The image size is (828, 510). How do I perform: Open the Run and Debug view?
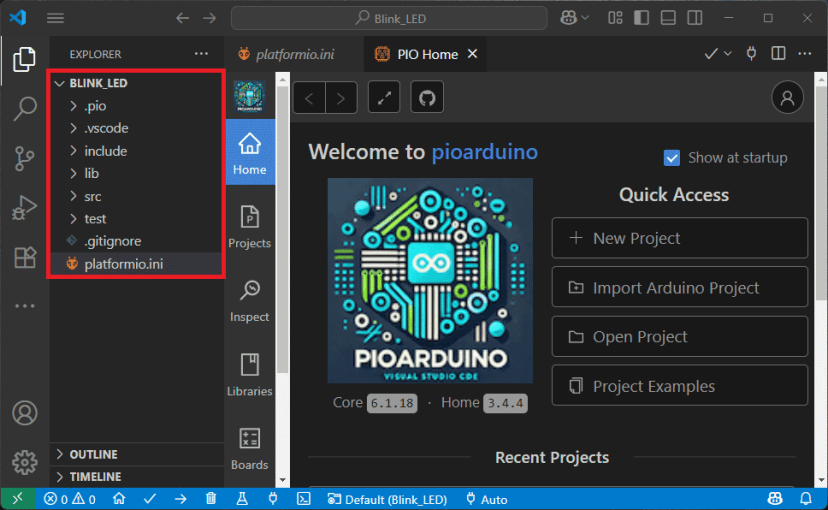24,207
